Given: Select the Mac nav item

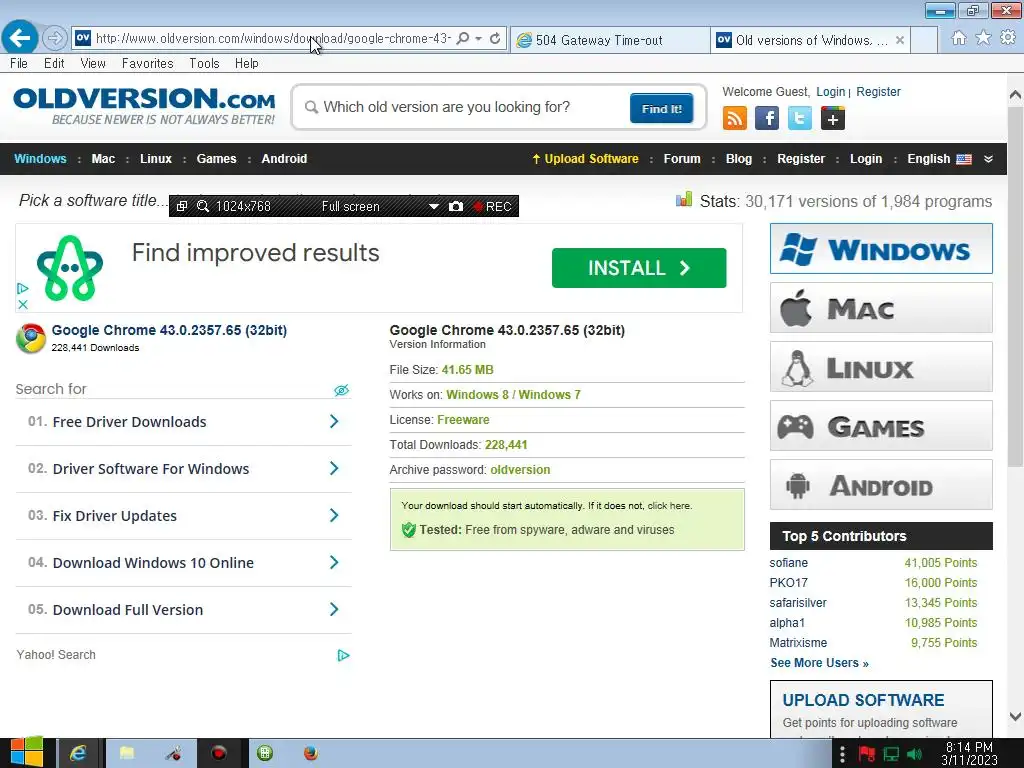Looking at the screenshot, I should 103,159.
